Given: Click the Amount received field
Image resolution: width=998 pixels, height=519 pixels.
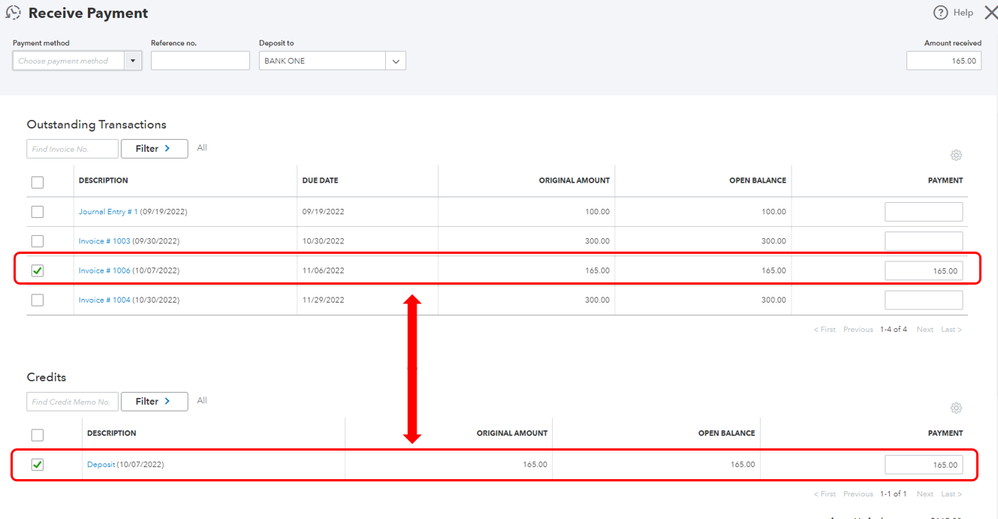Looking at the screenshot, I should 944,61.
